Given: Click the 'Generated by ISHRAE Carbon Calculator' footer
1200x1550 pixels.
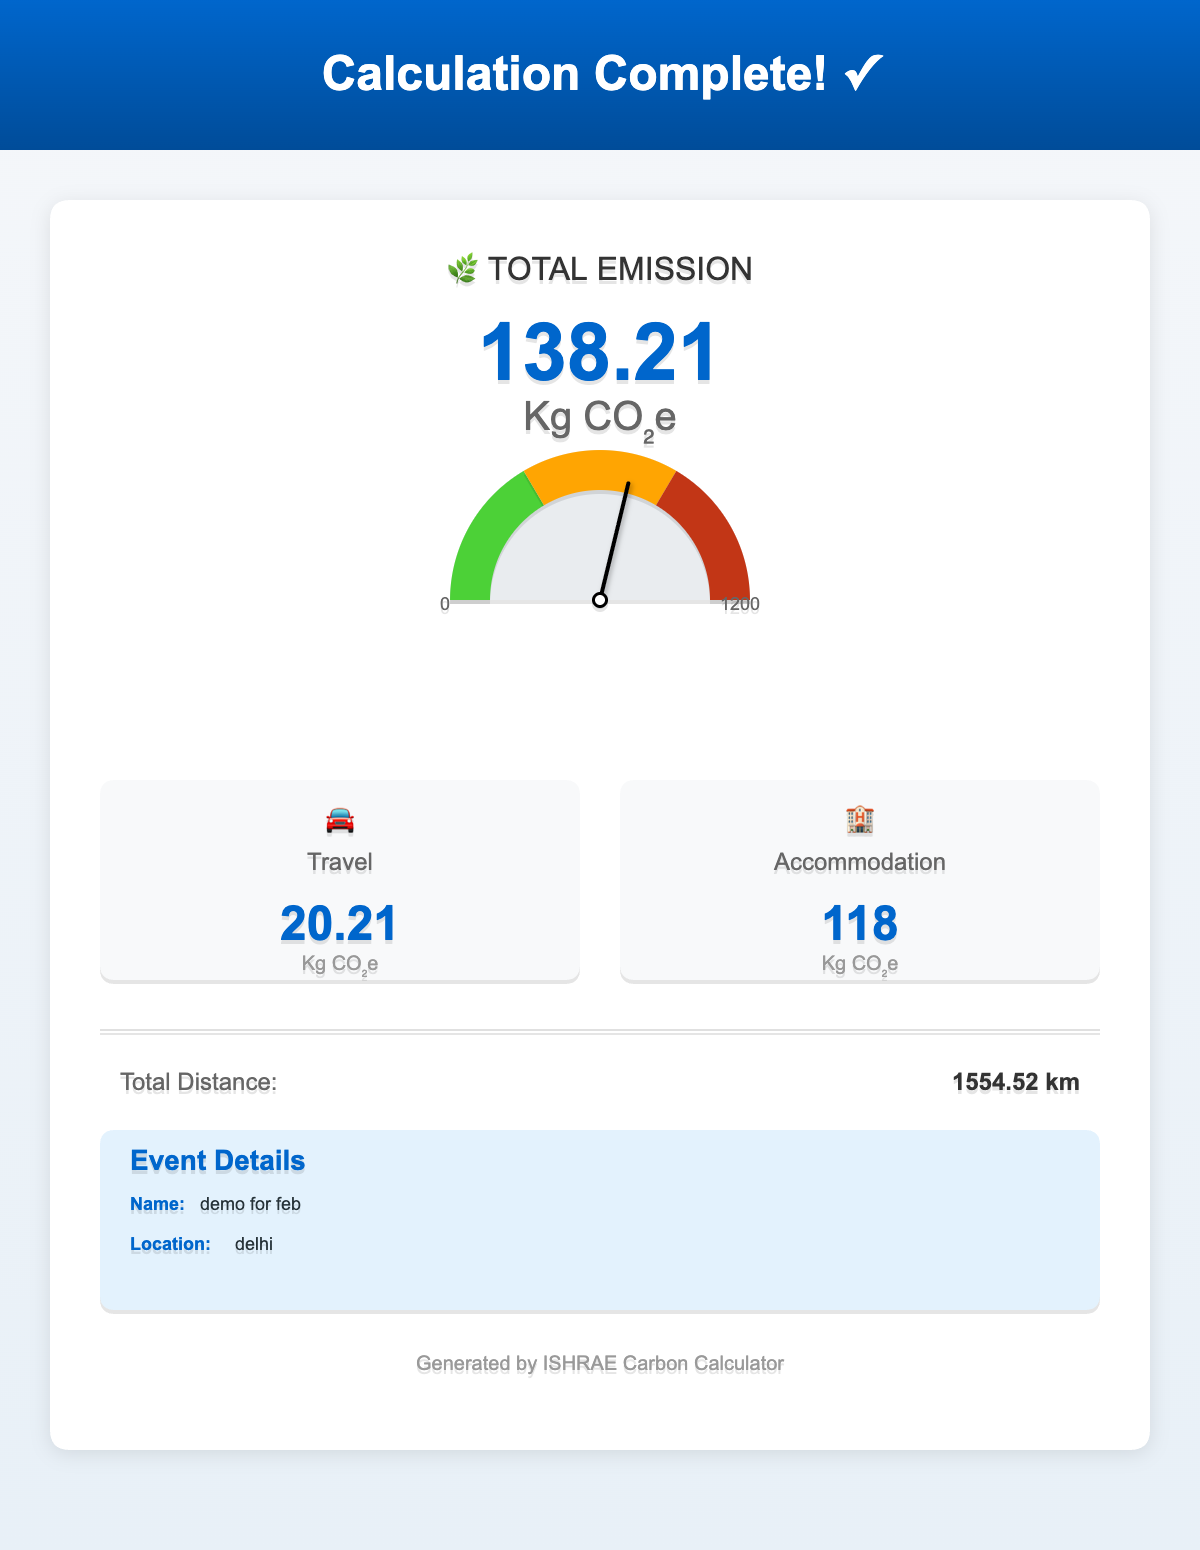Looking at the screenshot, I should point(600,1363).
